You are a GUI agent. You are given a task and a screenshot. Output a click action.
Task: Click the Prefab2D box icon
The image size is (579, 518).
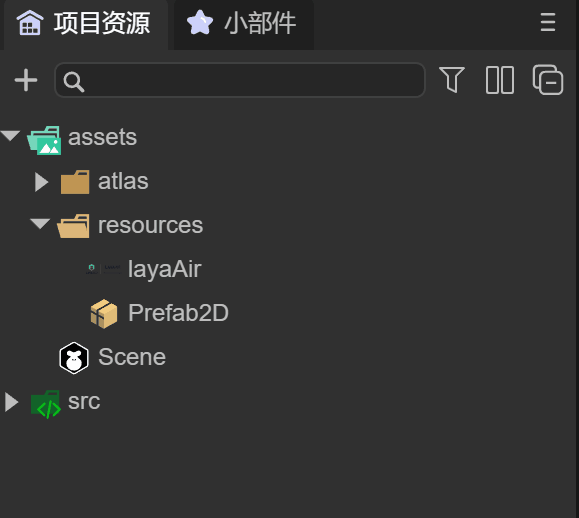(104, 313)
